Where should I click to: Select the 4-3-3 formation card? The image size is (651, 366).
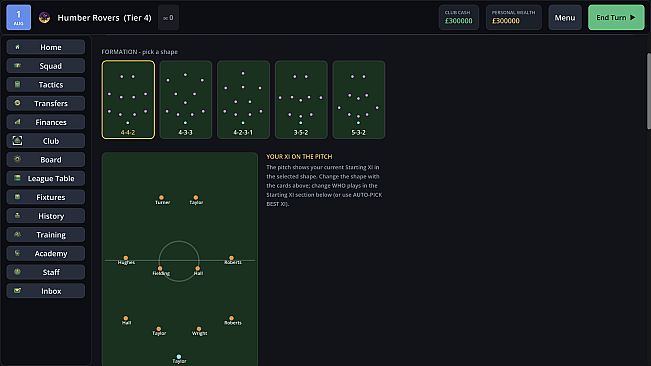pyautogui.click(x=186, y=100)
